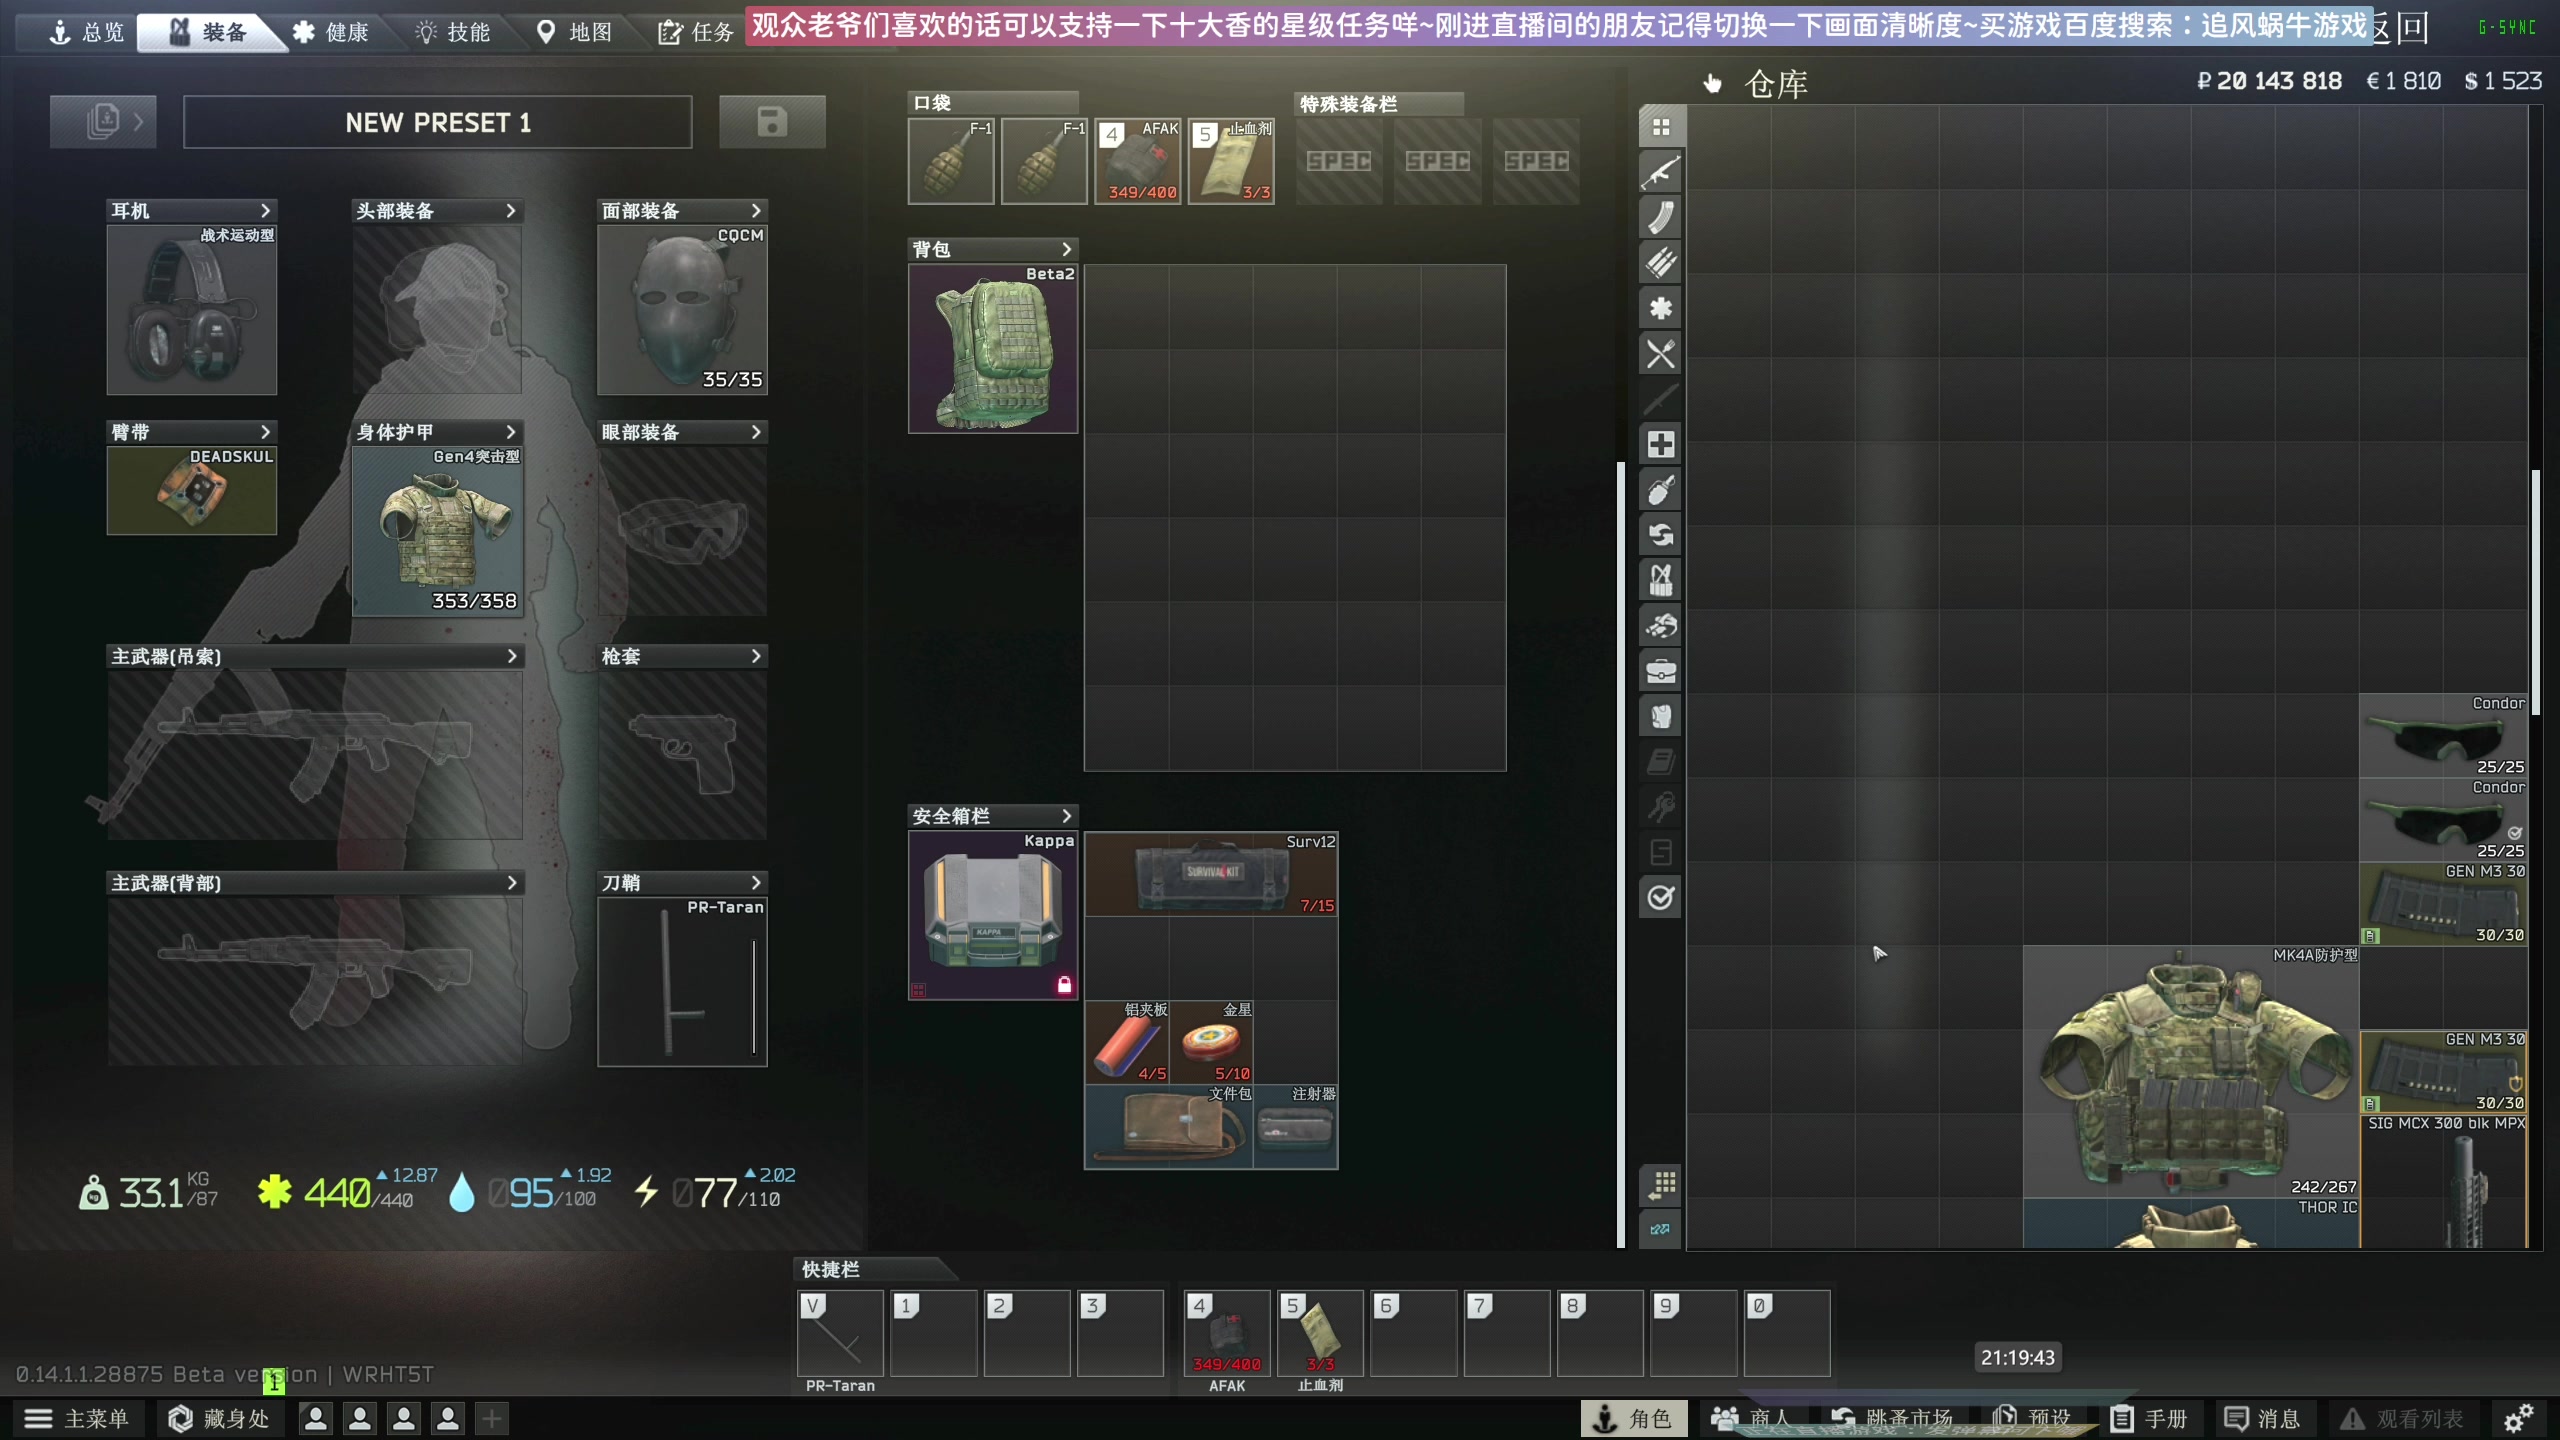Expand 主武器(吊索) sling weapon slot arrow
This screenshot has width=2560, height=1440.
tap(511, 656)
